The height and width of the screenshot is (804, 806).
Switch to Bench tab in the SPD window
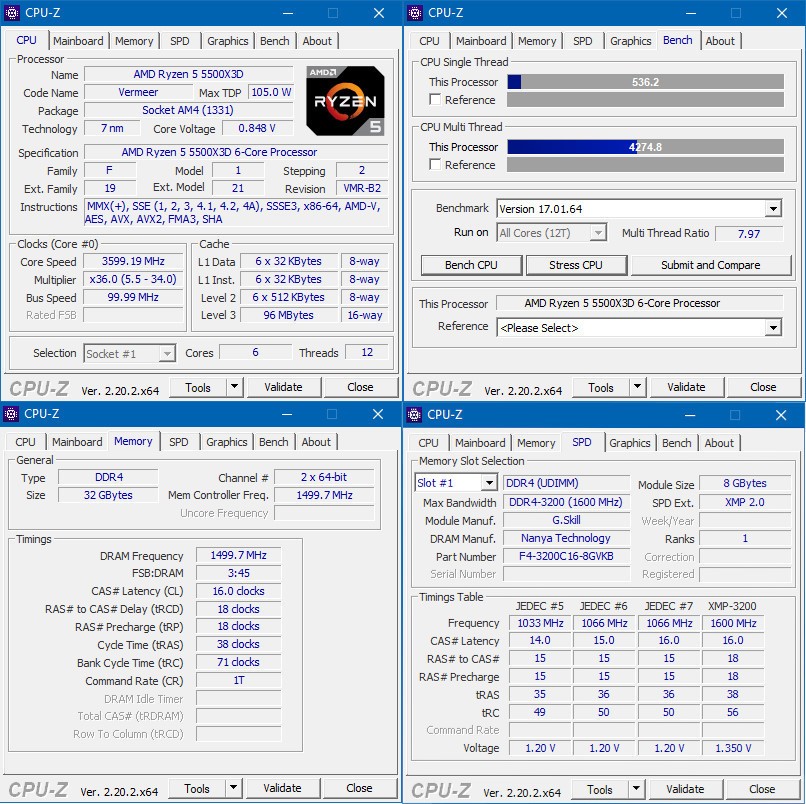point(676,443)
